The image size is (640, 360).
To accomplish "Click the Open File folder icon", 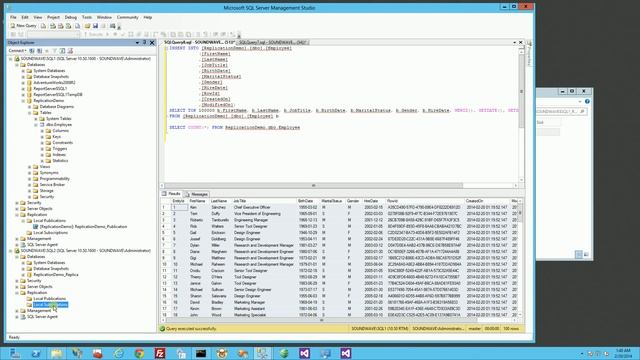I will click(87, 26).
